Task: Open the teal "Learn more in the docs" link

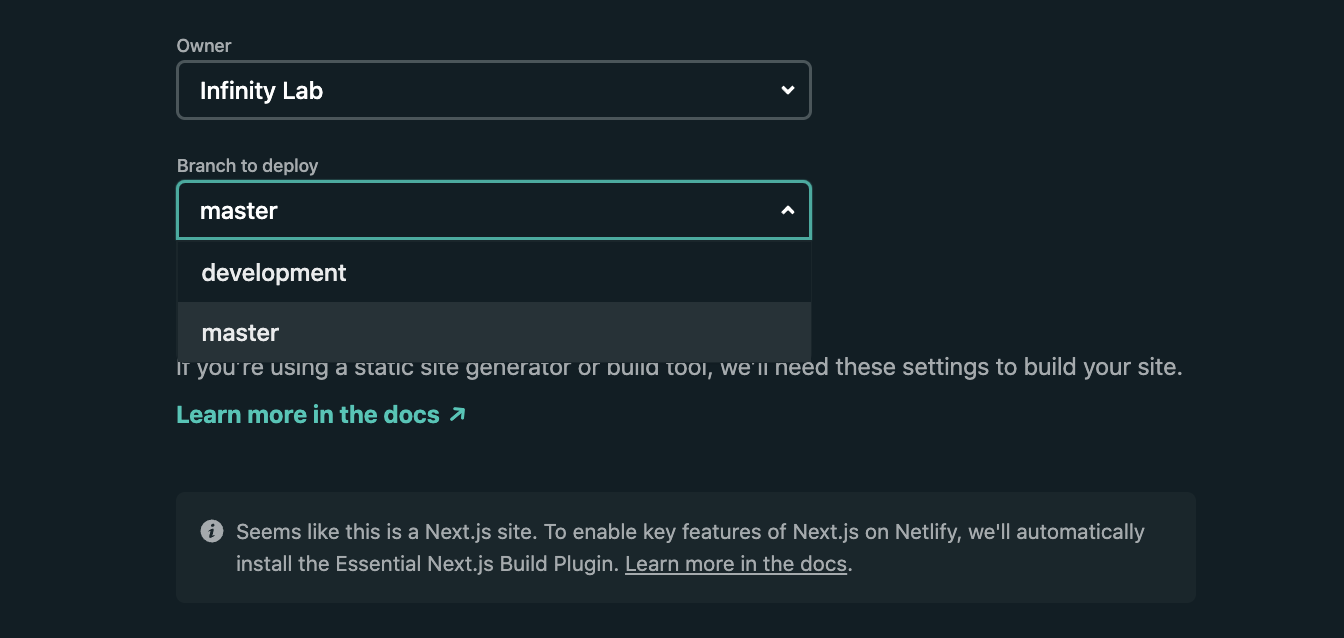Action: pyautogui.click(x=308, y=415)
